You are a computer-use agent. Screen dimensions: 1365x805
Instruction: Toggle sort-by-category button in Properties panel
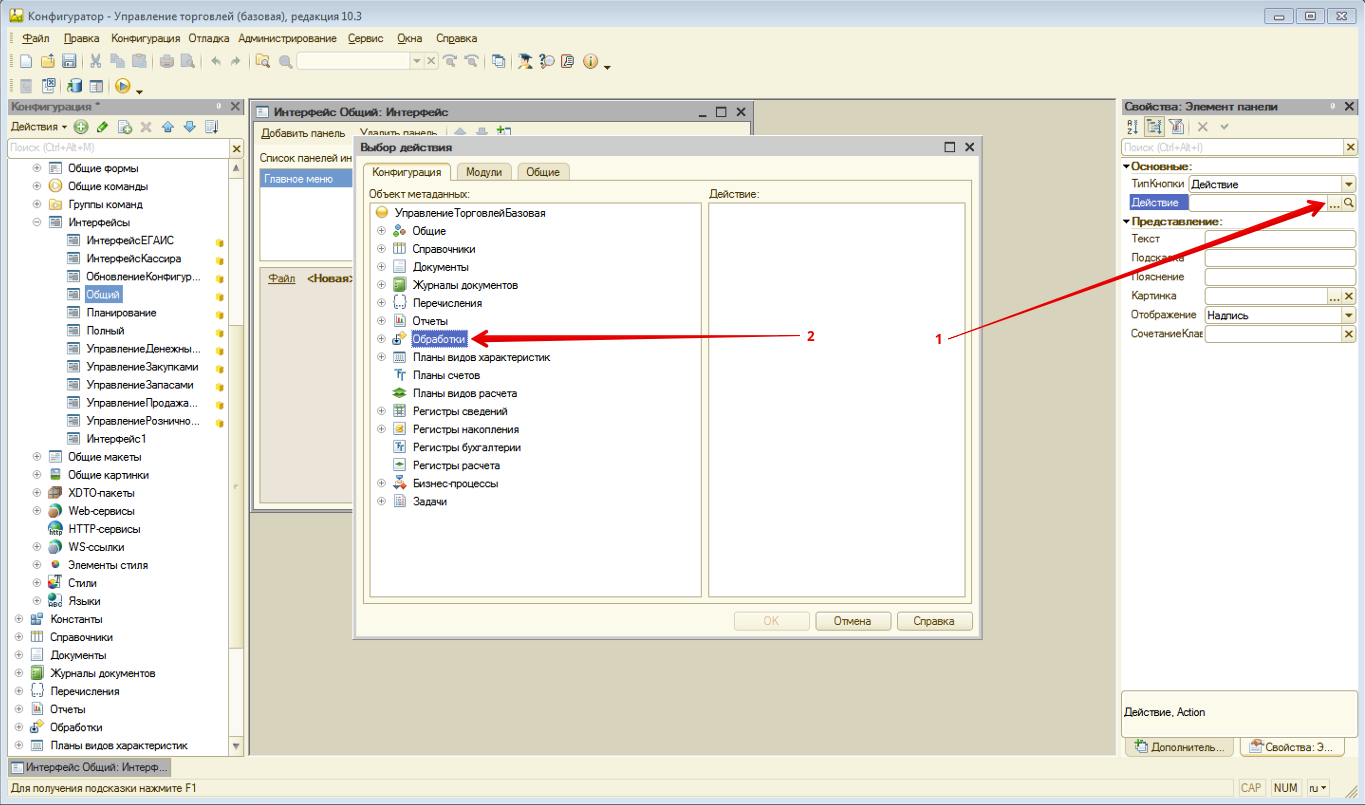[1154, 127]
